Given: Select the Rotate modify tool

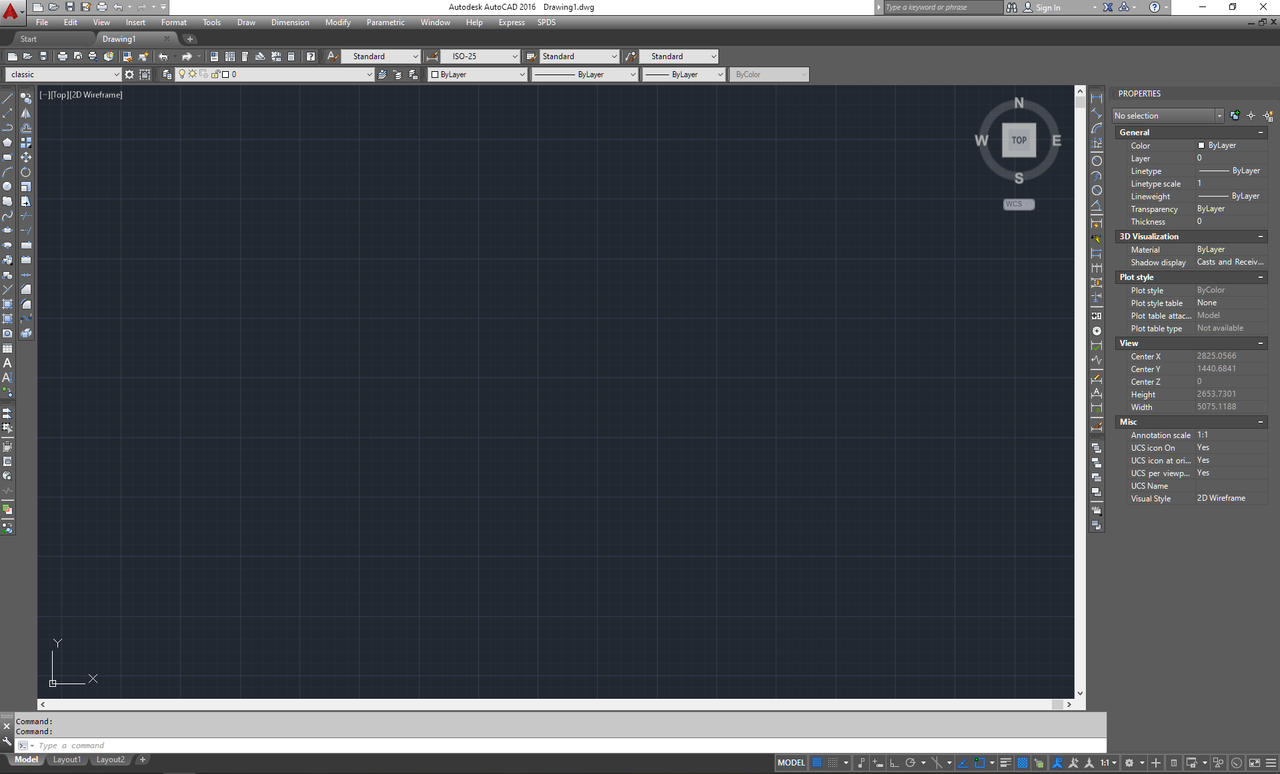Looking at the screenshot, I should [x=26, y=172].
